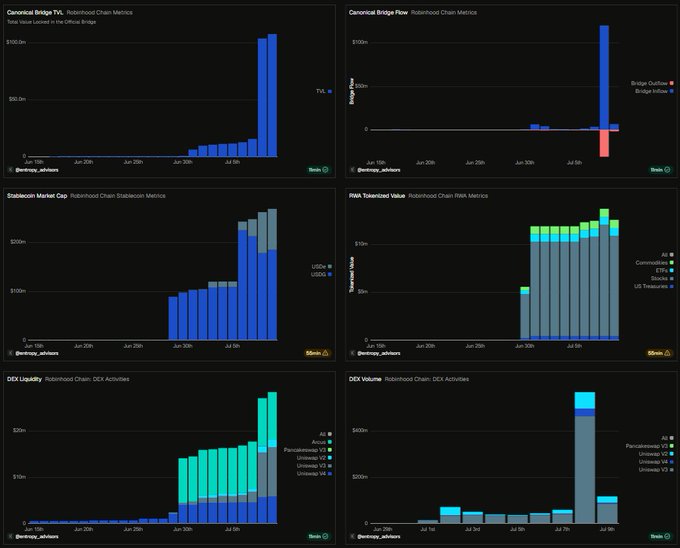Toggle USDG series in Stablecoin legend

pos(322,274)
